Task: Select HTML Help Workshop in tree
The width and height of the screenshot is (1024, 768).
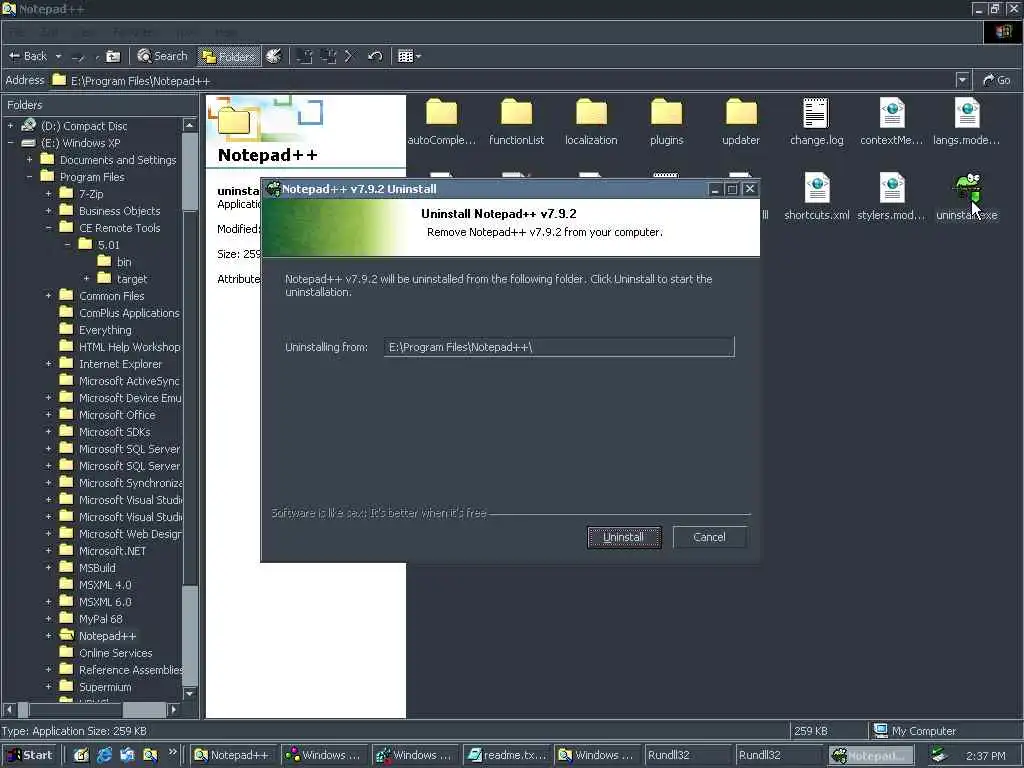Action: [129, 347]
